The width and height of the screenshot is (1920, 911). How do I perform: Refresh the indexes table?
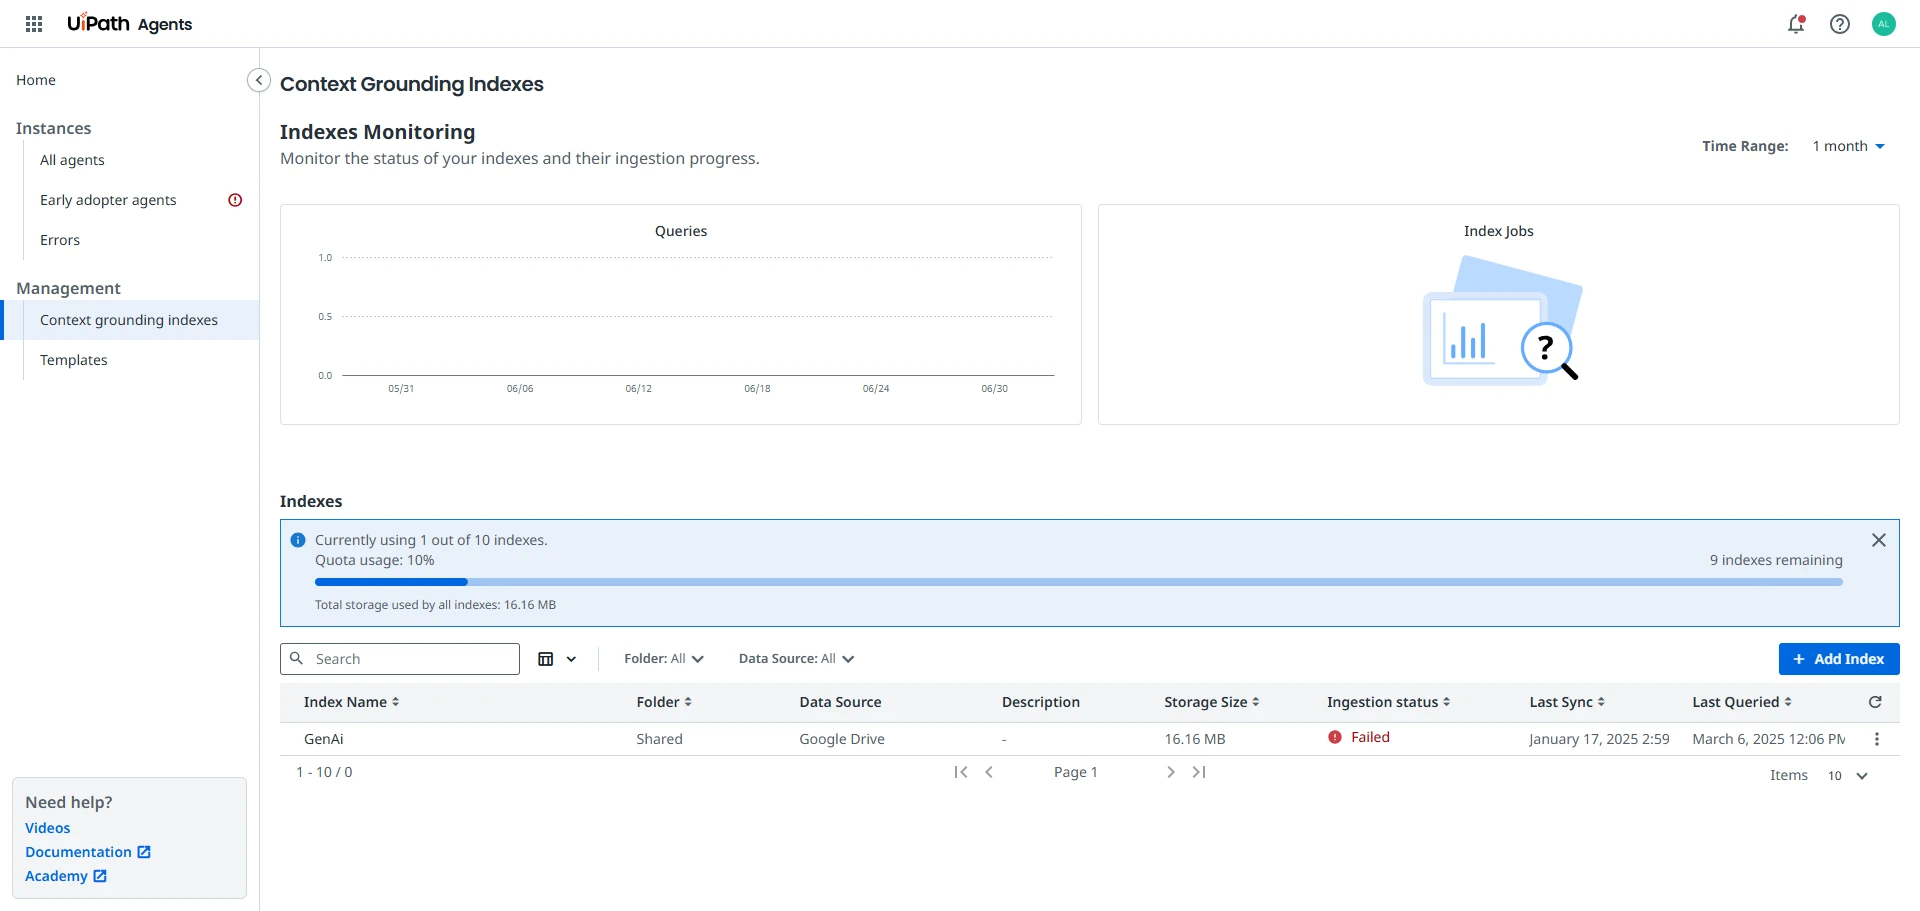(x=1875, y=702)
